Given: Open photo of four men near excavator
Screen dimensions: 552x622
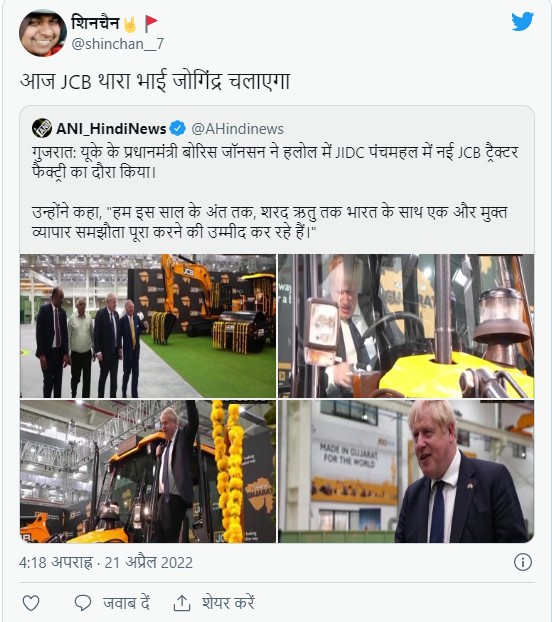Looking at the screenshot, I should pyautogui.click(x=148, y=326).
